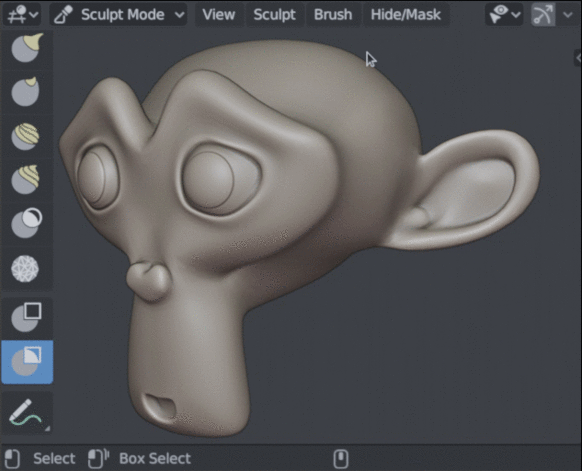The width and height of the screenshot is (582, 471).
Task: Open the Sculpt menu
Action: [274, 14]
